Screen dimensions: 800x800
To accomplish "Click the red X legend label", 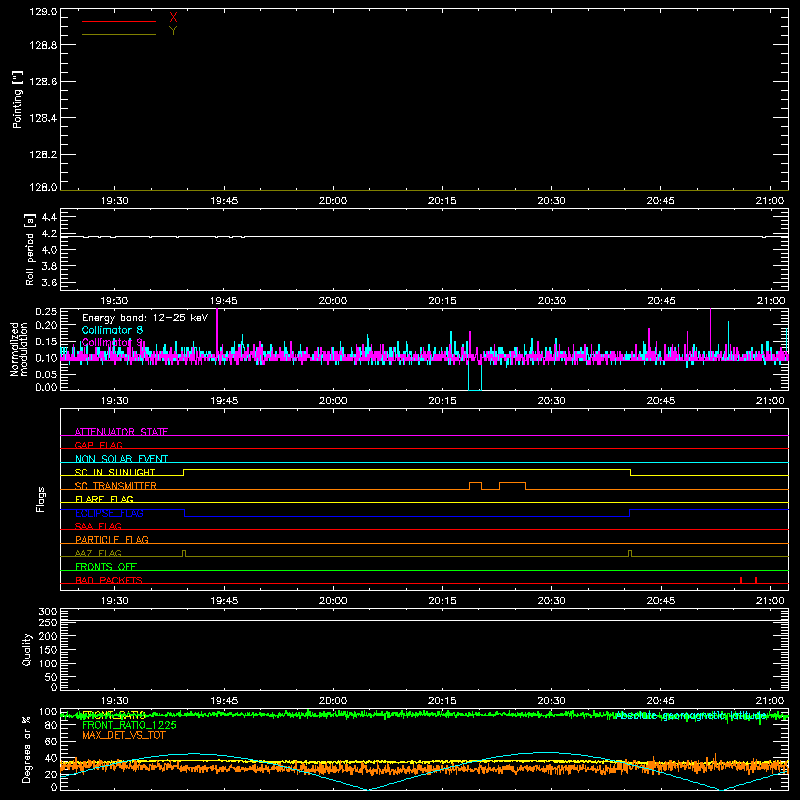I will click(x=173, y=18).
